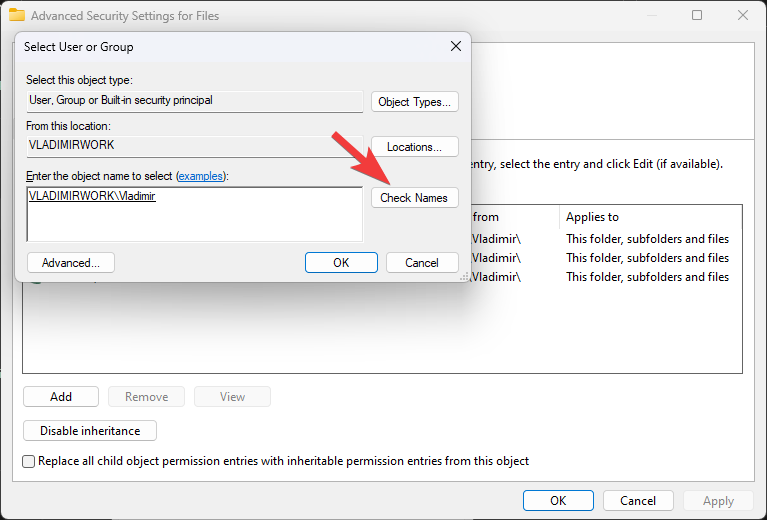Cancel the Advanced Security Settings window
The height and width of the screenshot is (520, 767).
pyautogui.click(x=638, y=501)
